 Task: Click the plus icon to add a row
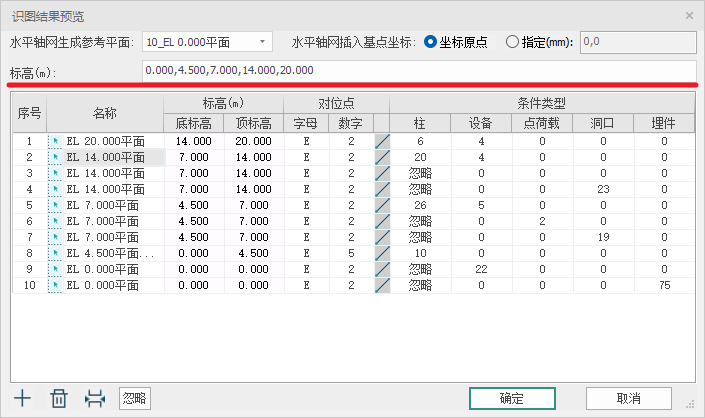(x=23, y=398)
